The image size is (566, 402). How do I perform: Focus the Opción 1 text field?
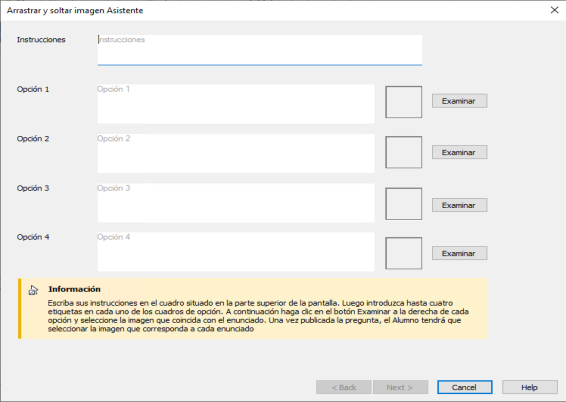[x=236, y=104]
